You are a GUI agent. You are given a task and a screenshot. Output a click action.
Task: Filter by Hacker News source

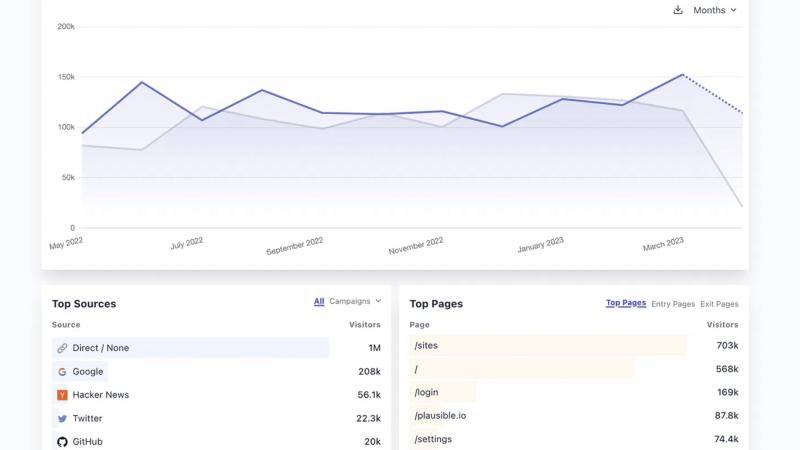tap(101, 395)
